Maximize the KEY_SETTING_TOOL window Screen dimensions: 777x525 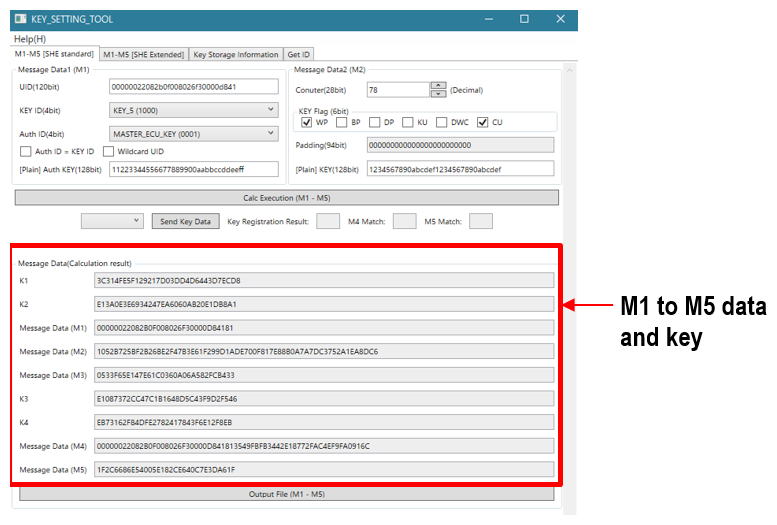click(524, 19)
